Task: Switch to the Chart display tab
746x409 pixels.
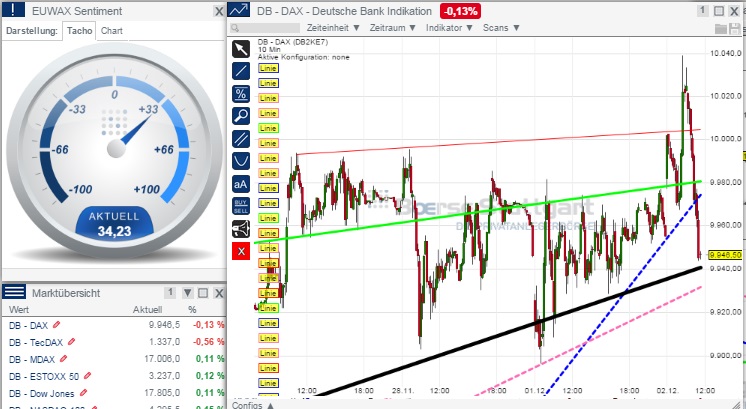Action: pyautogui.click(x=112, y=30)
